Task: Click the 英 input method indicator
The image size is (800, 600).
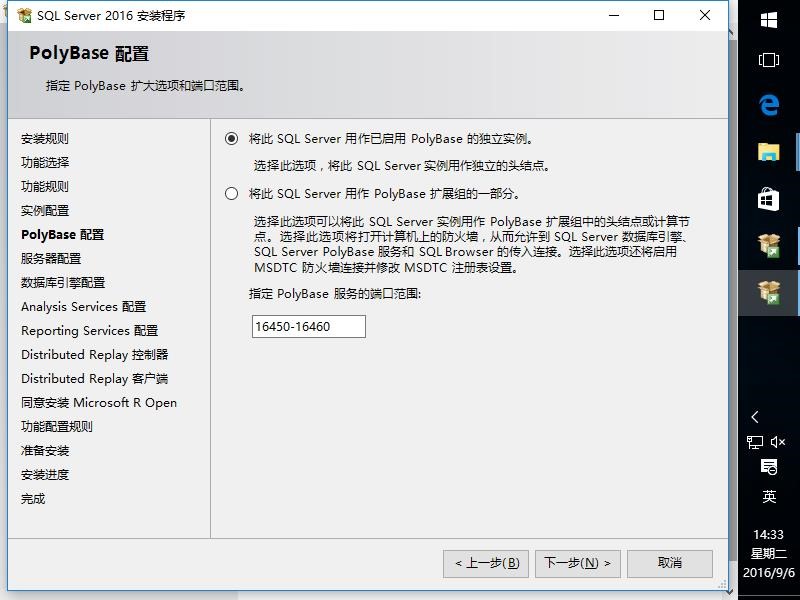Action: [768, 497]
